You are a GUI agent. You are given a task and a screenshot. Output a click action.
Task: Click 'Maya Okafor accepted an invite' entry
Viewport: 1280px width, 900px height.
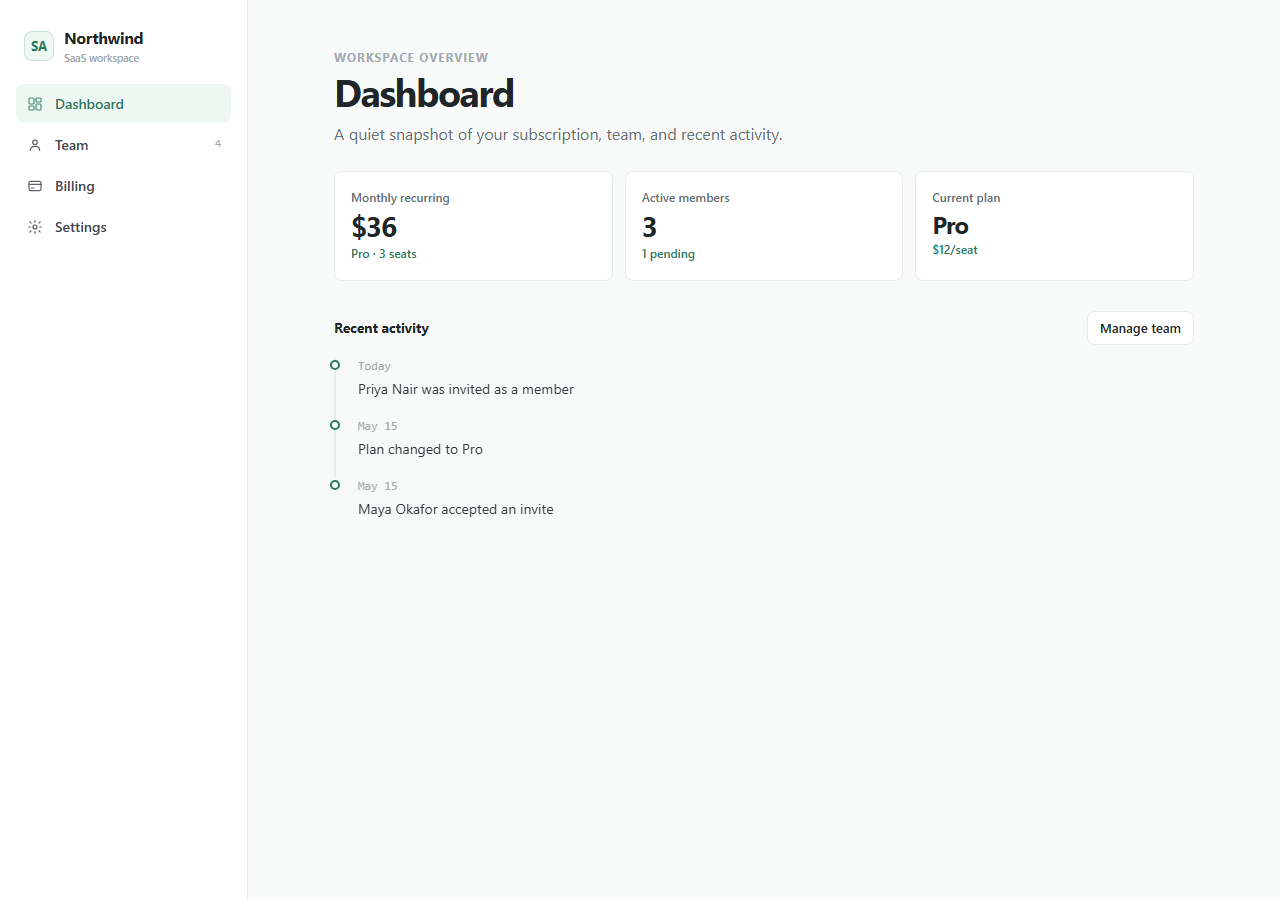click(456, 509)
